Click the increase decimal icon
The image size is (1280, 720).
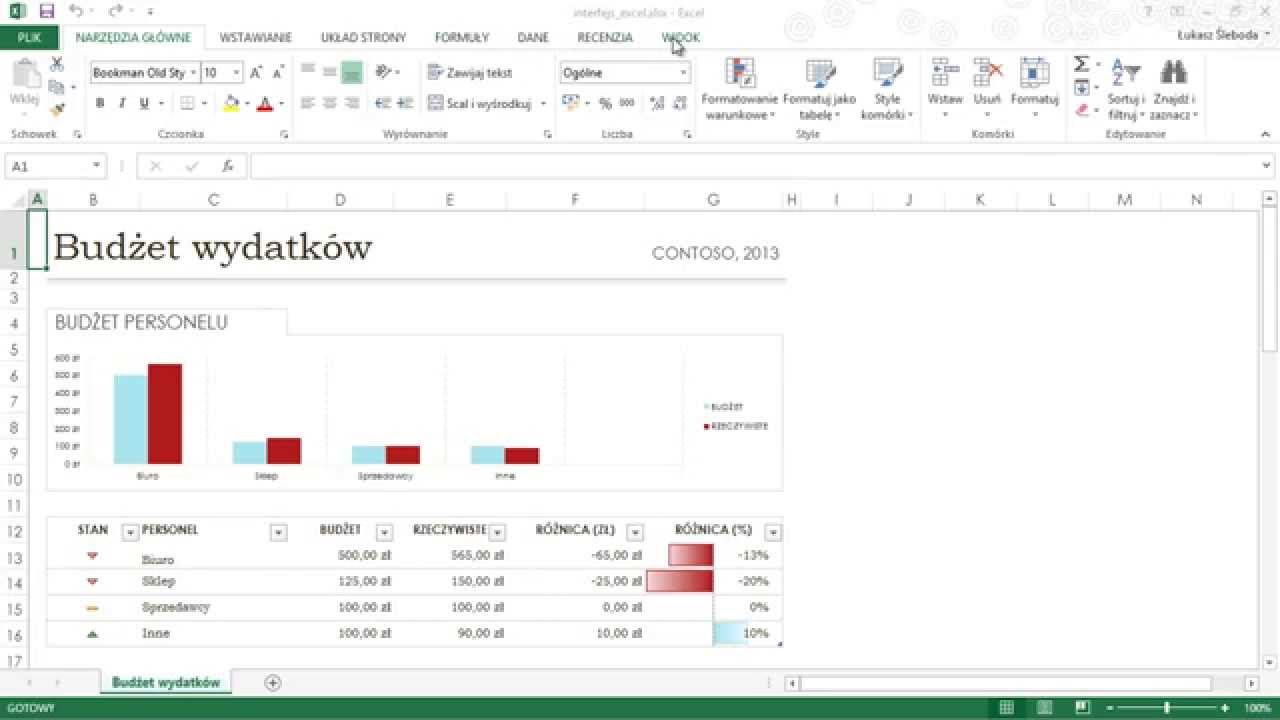tap(656, 103)
